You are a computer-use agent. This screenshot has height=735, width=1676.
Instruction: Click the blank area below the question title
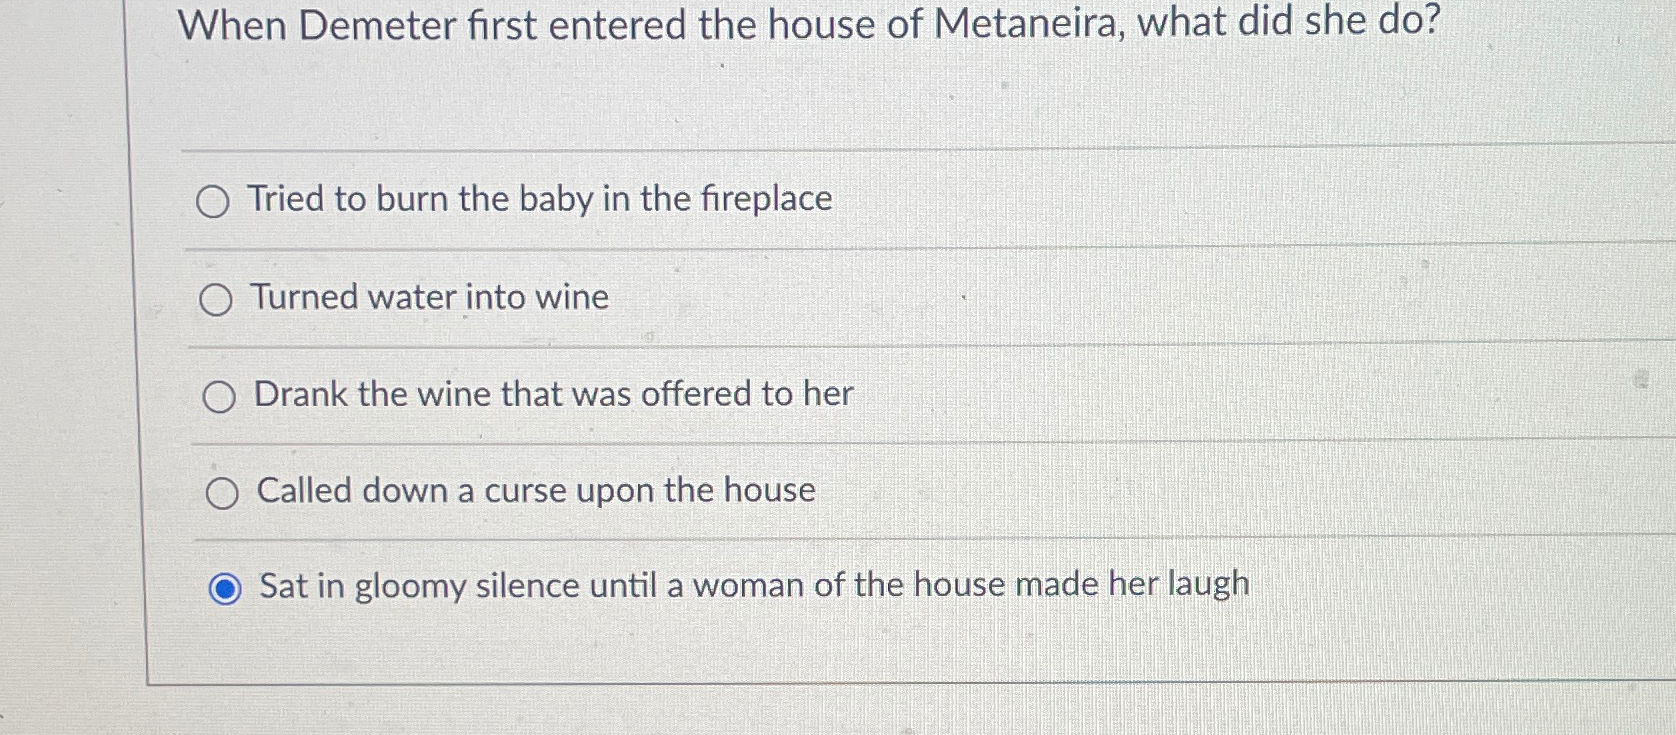(x=800, y=100)
